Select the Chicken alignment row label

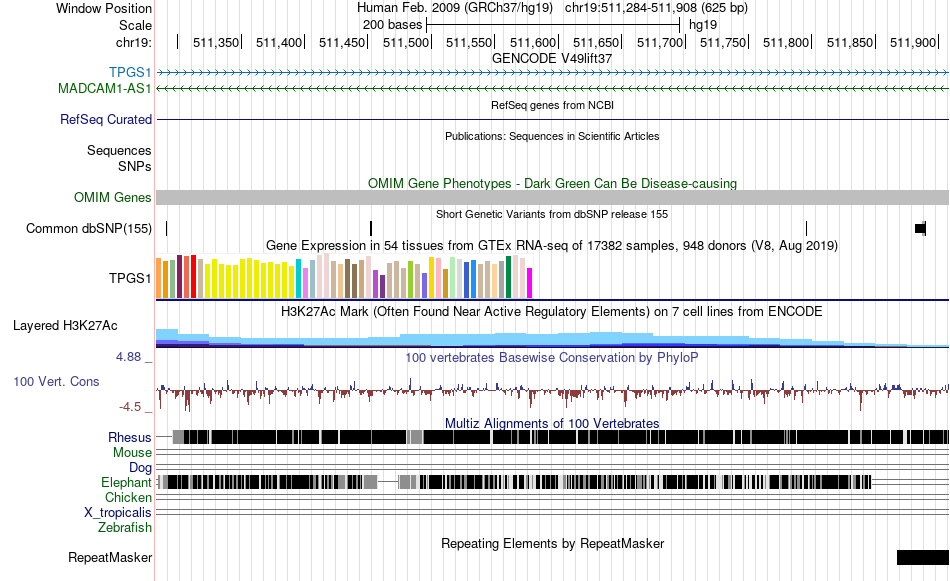(x=128, y=497)
